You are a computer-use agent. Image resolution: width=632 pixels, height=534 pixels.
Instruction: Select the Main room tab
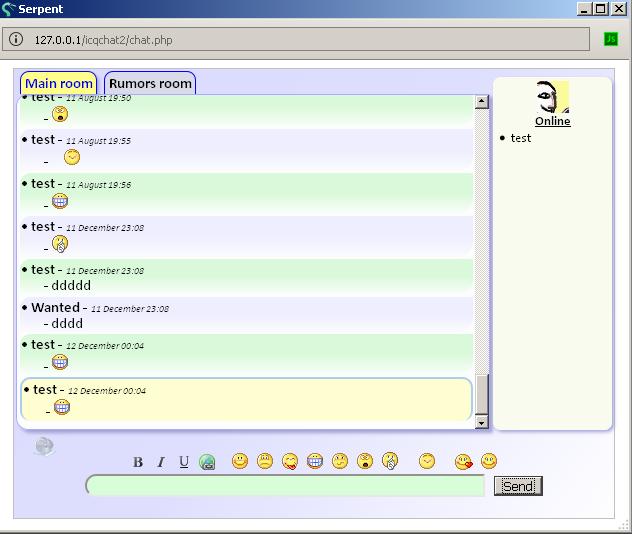click(59, 83)
